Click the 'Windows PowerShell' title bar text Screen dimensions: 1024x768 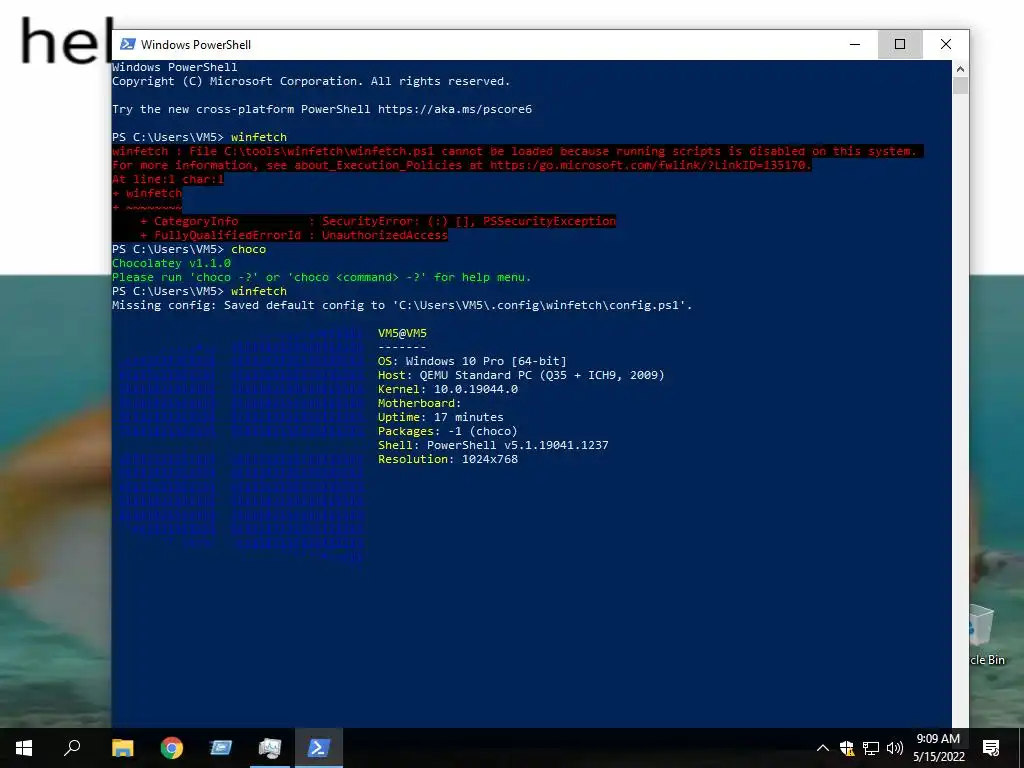(x=196, y=44)
